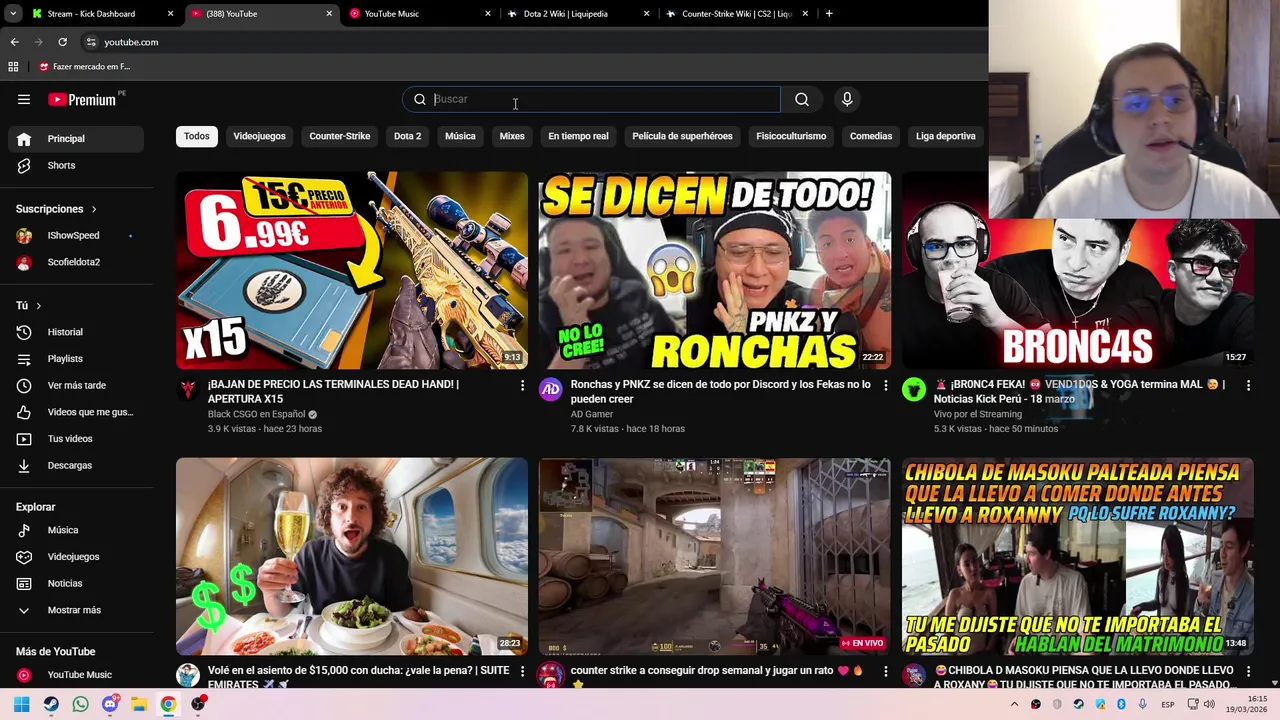
Task: Select Película de superhéroes filter chip
Action: pos(682,136)
